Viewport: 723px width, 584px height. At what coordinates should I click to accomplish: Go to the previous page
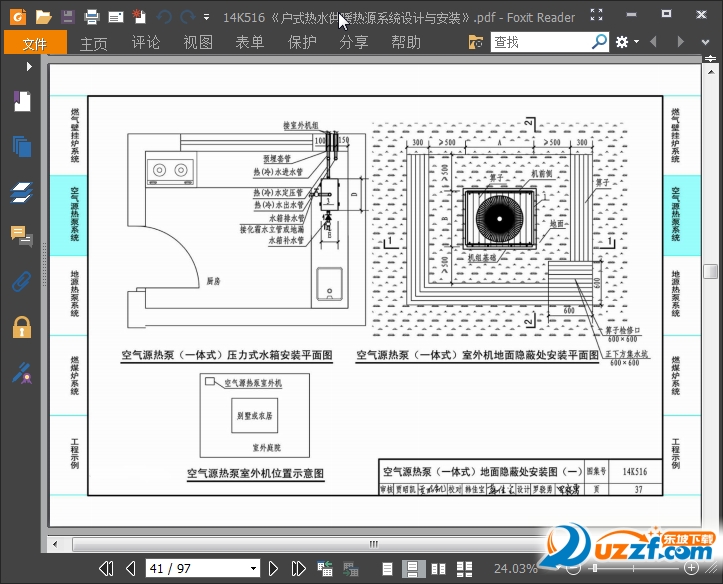(x=131, y=568)
